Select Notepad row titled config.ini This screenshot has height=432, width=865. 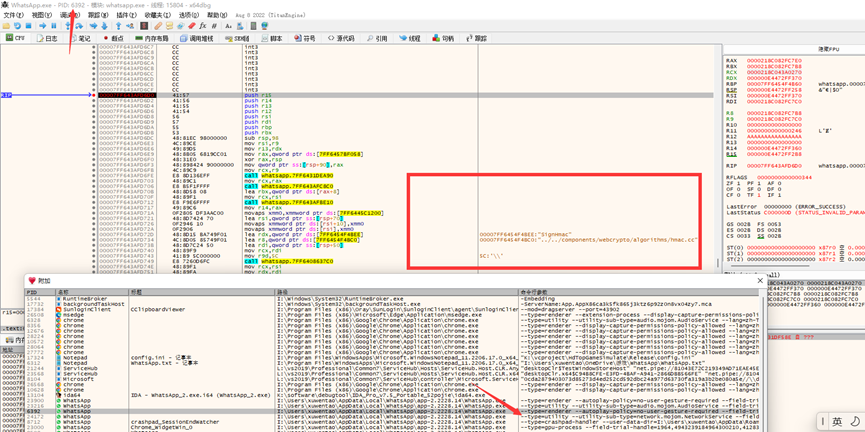coord(393,358)
